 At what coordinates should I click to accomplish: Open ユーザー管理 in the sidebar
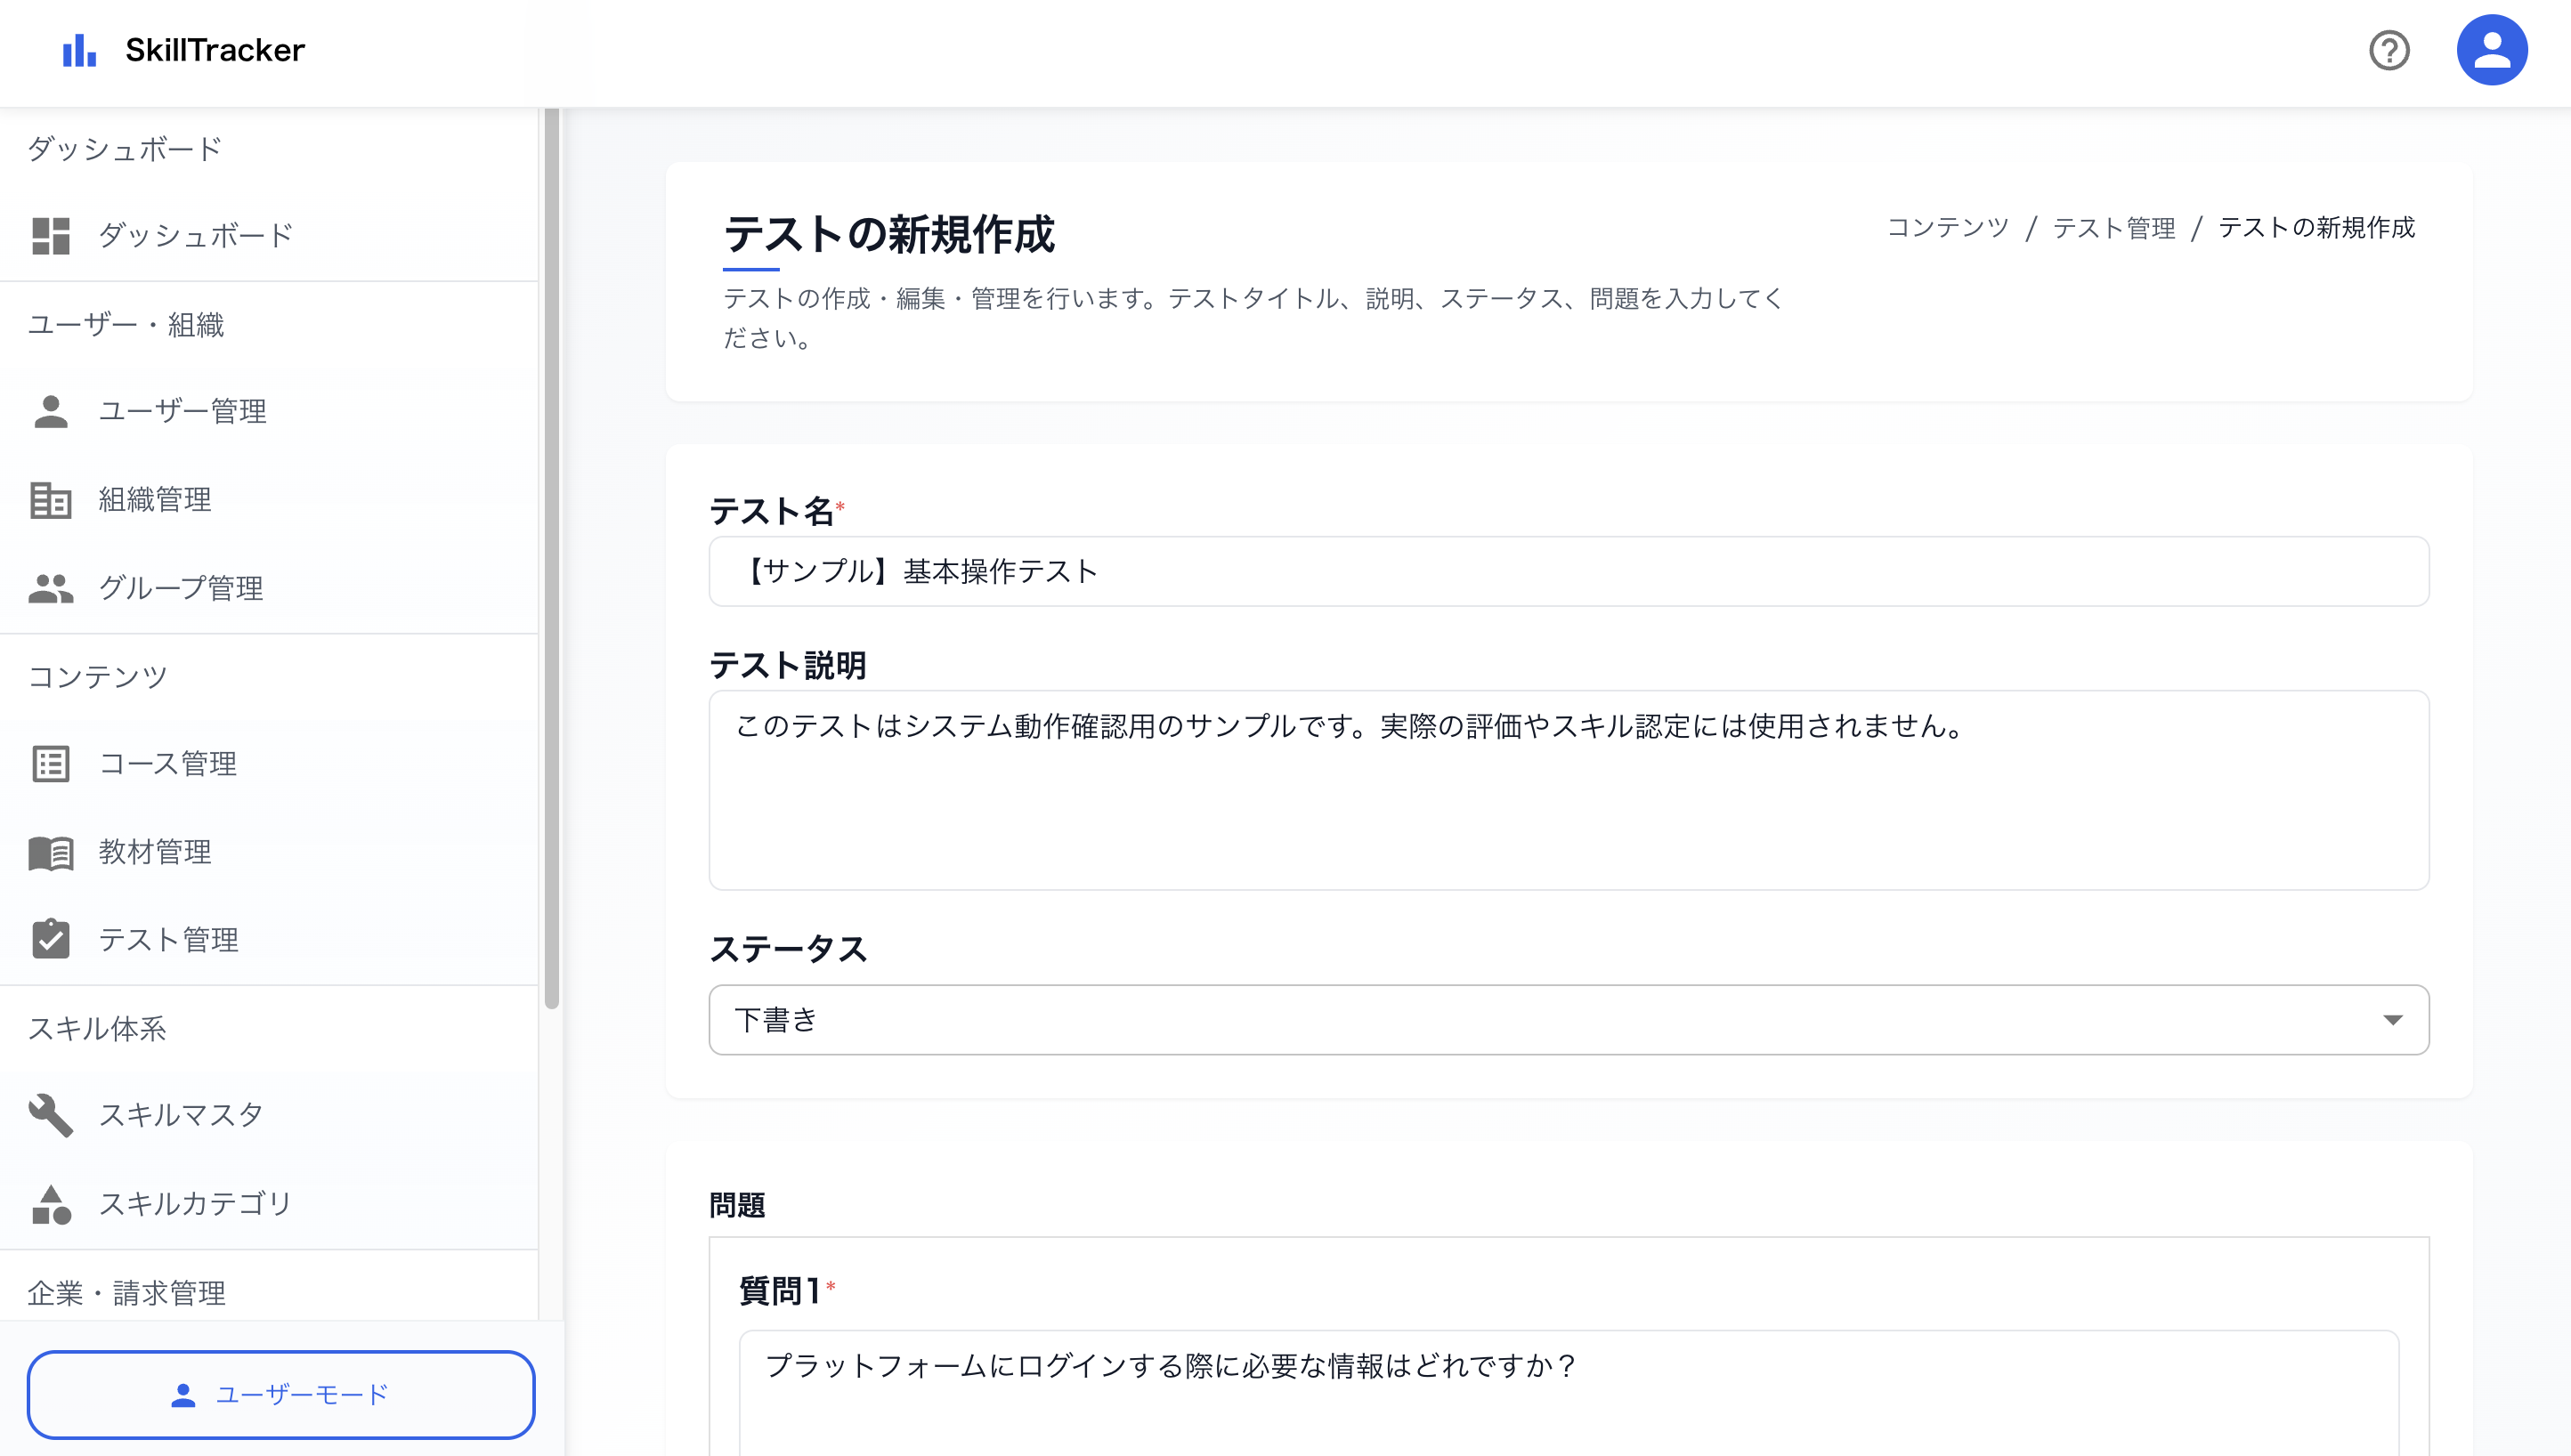182,411
